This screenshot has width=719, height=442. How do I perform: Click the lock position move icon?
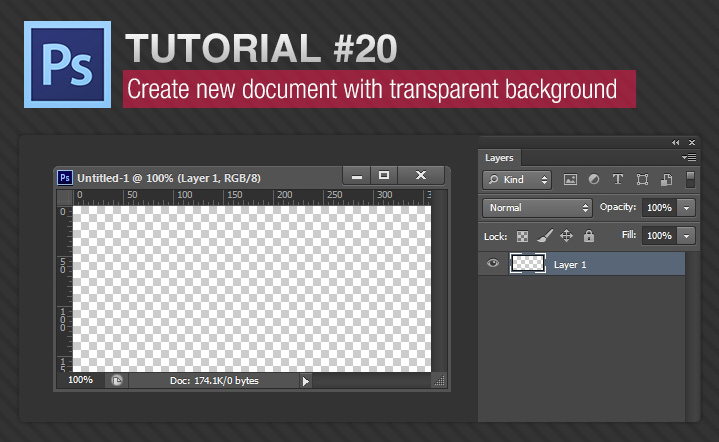[x=566, y=236]
